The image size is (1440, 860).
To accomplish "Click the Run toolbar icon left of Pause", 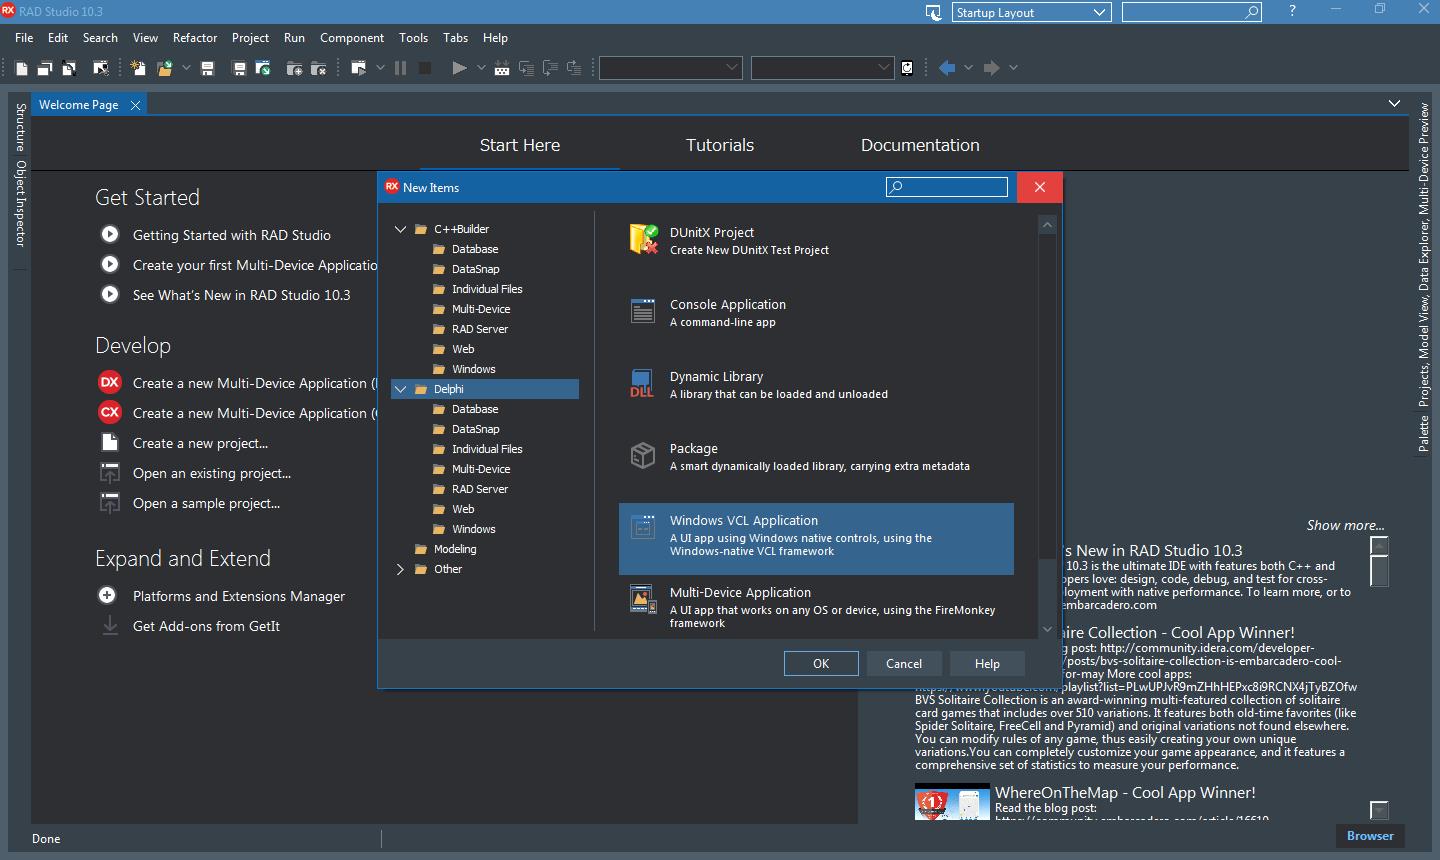I will (359, 68).
